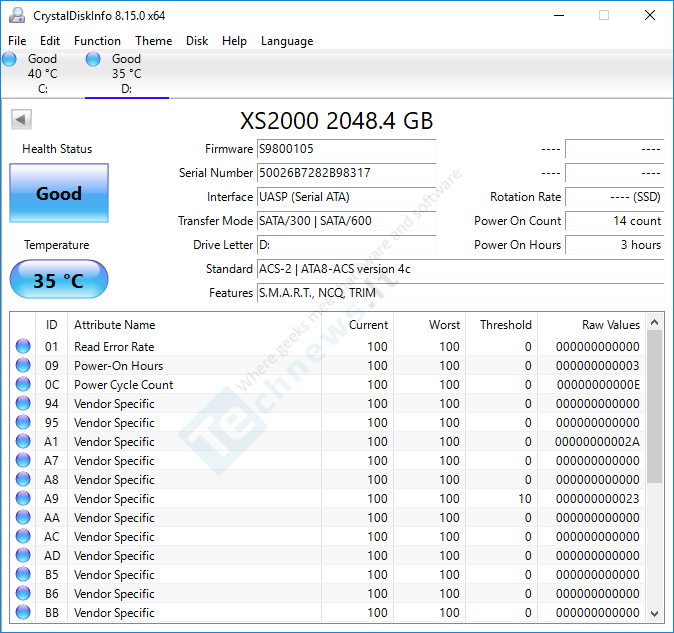Click status orb of Power Cycle Count row
Viewport: 674px width, 633px height.
[x=23, y=384]
